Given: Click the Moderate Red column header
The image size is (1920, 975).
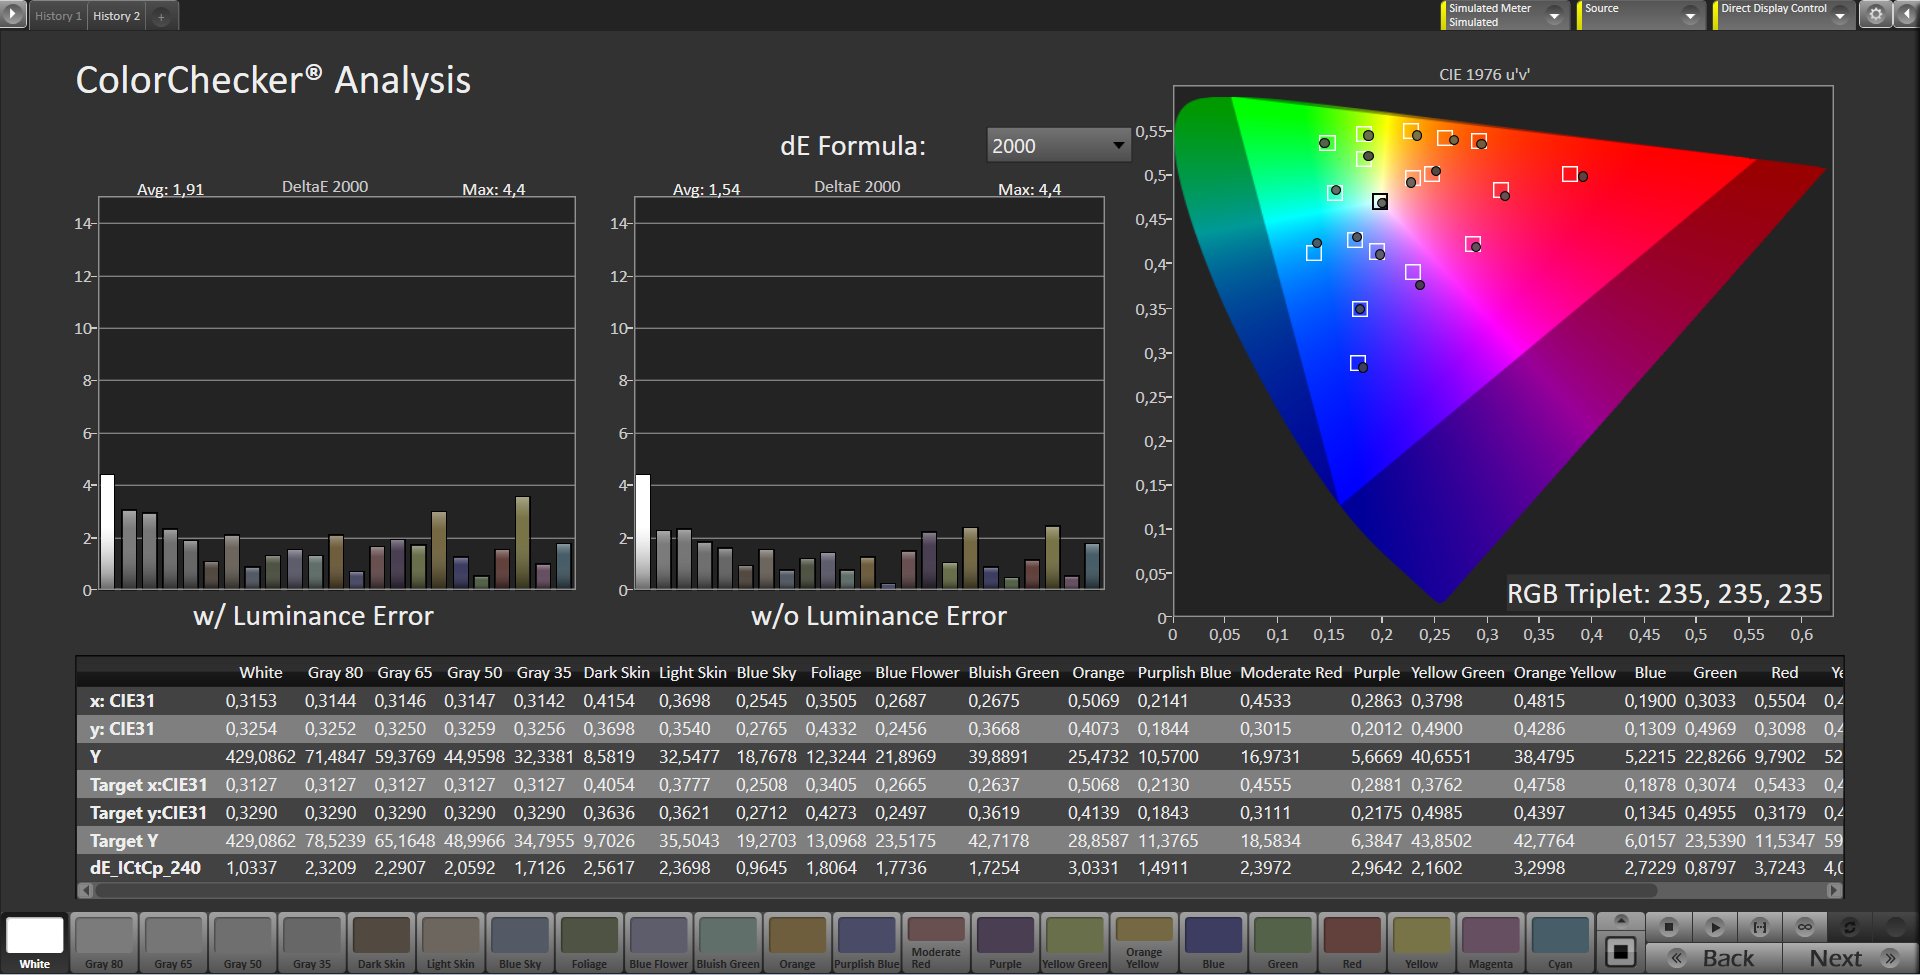Looking at the screenshot, I should pyautogui.click(x=1291, y=673).
